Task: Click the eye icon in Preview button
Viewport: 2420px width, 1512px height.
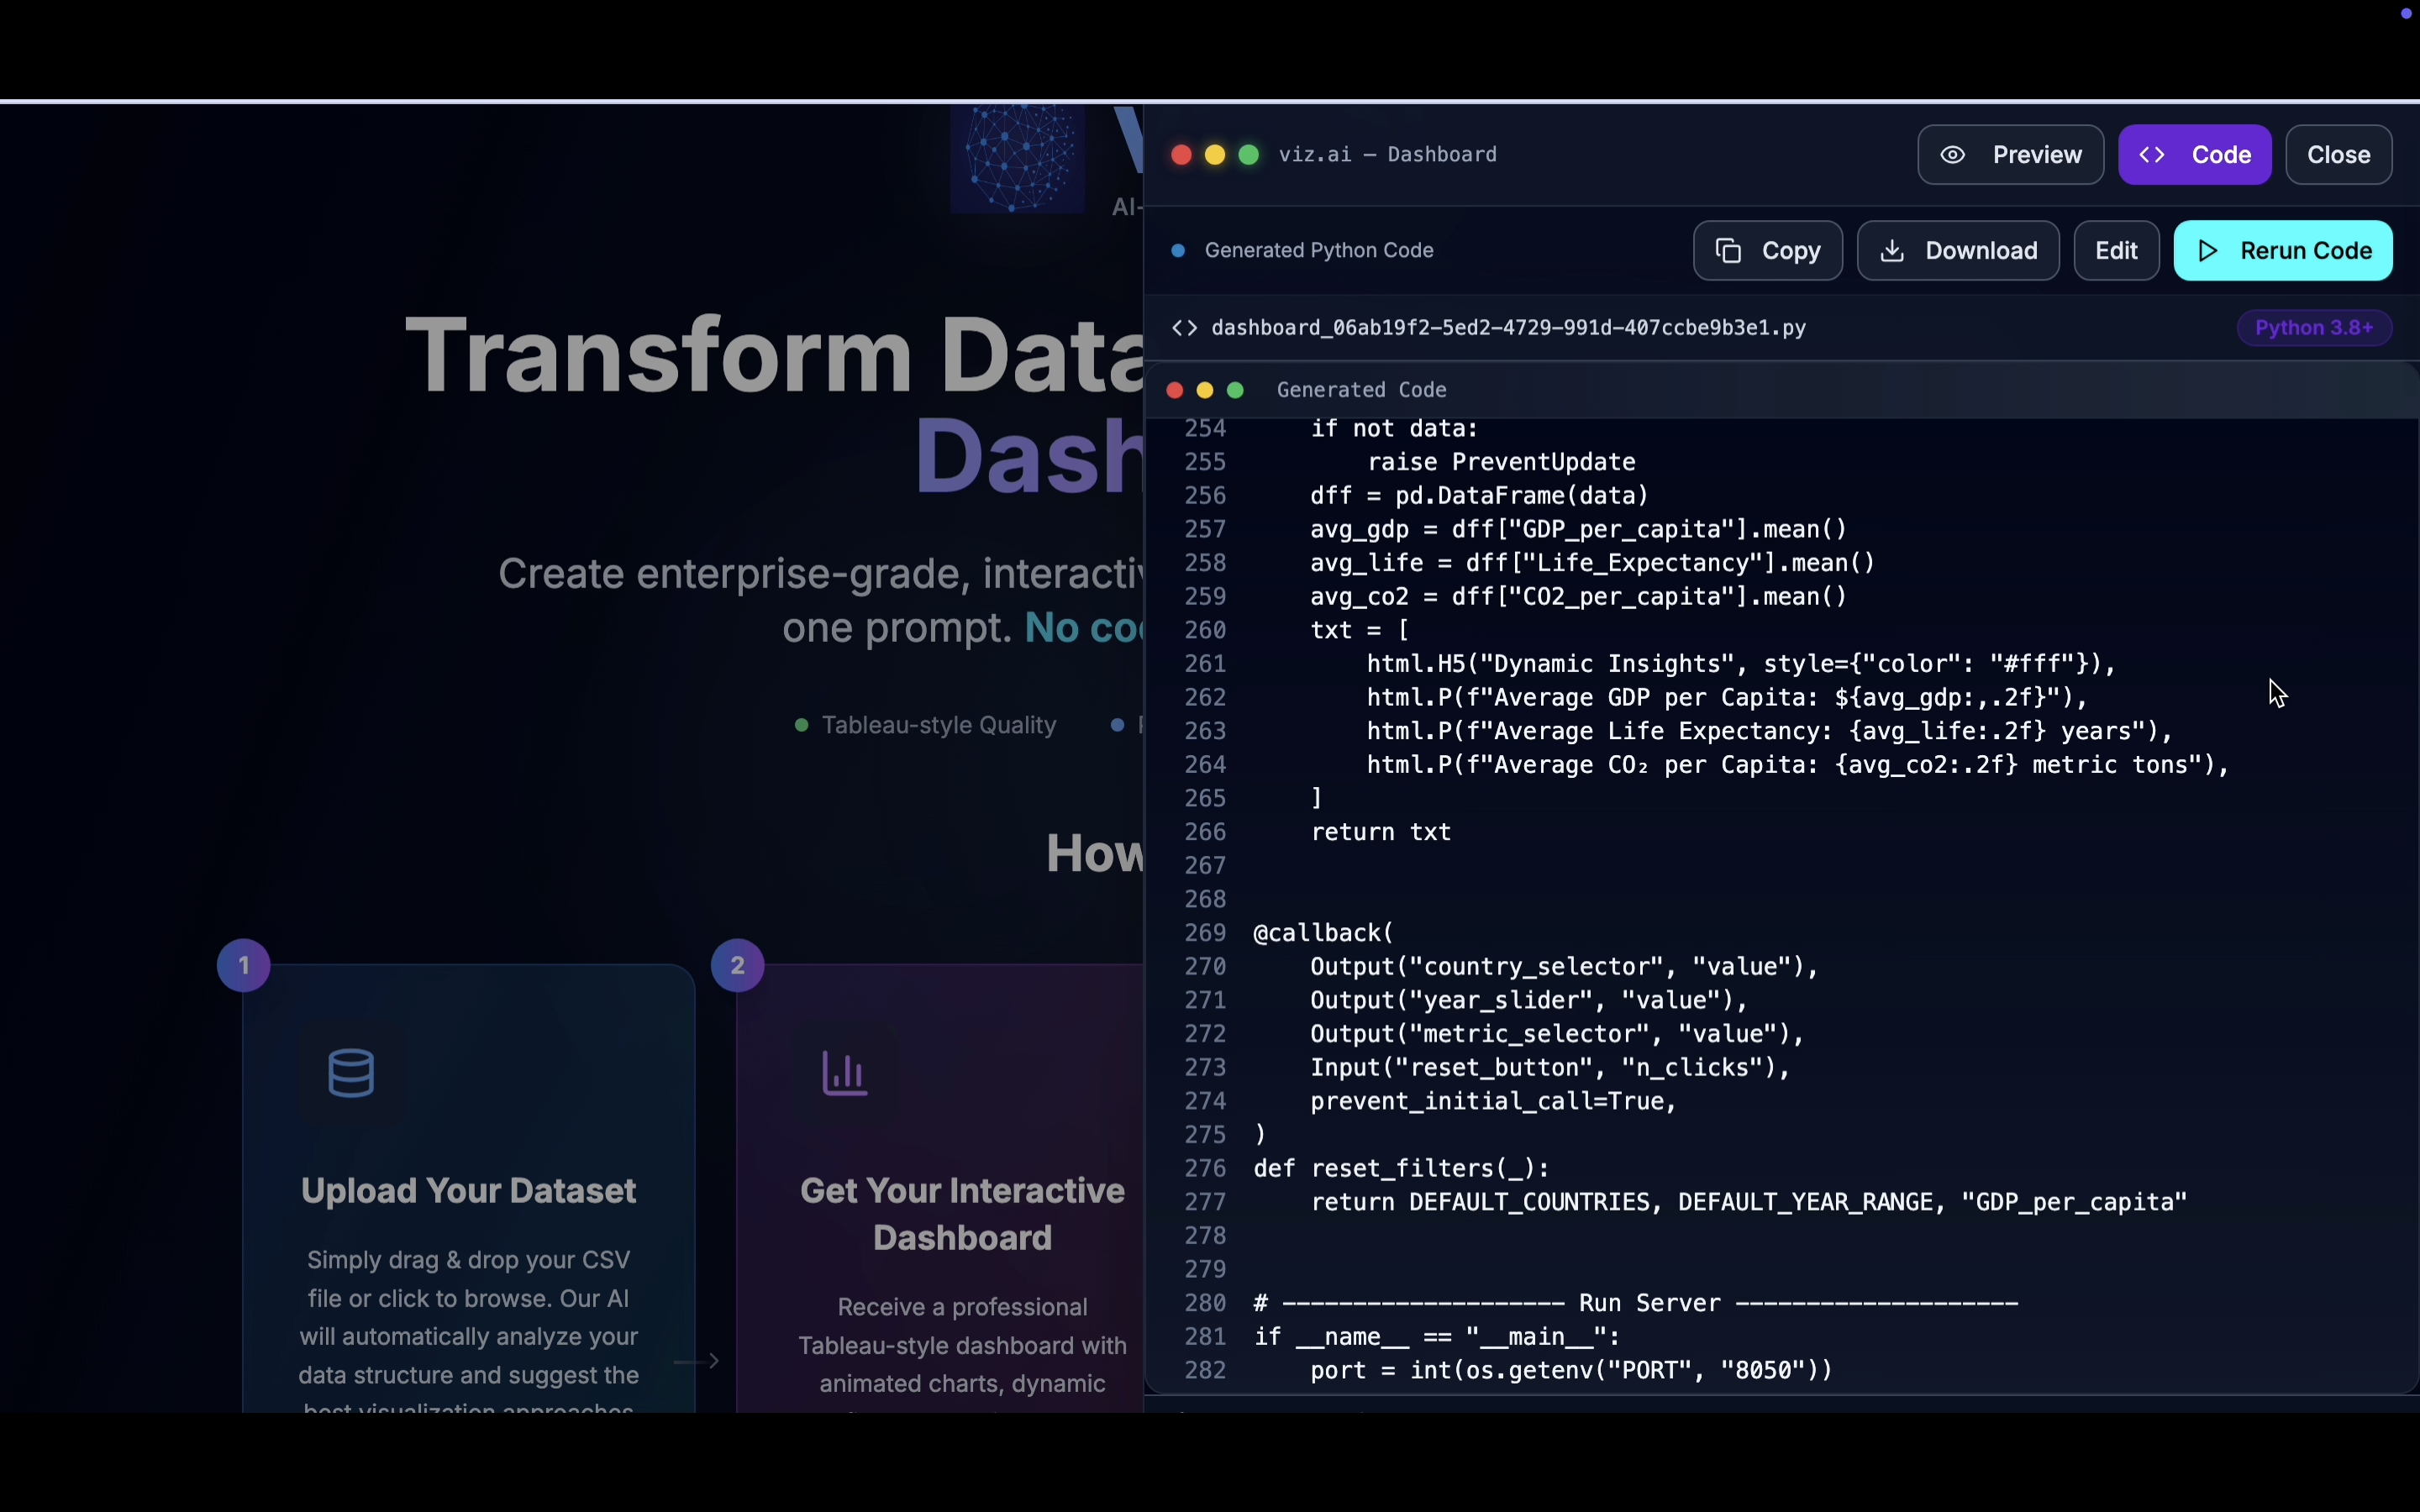Action: click(1953, 155)
